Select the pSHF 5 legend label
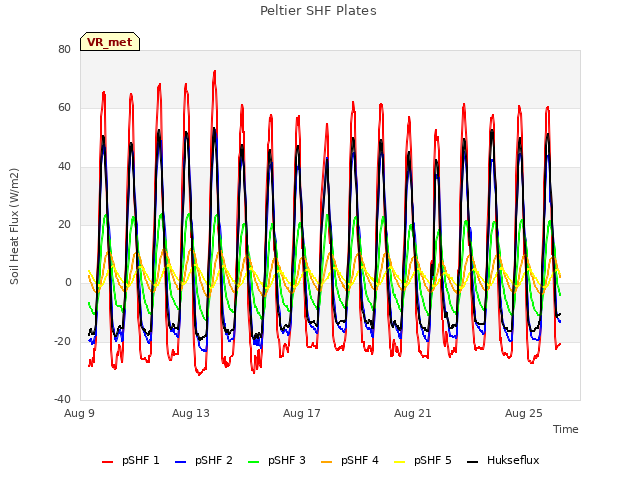 coord(433,460)
